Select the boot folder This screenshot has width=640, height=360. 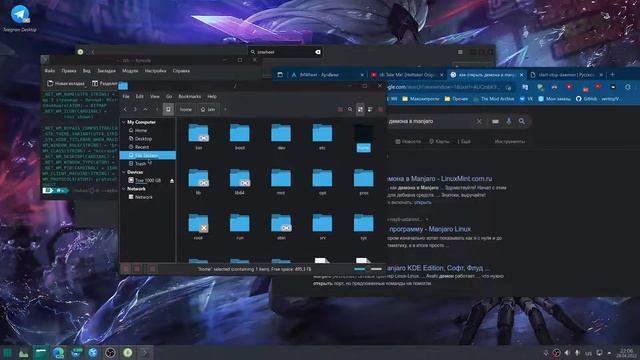(x=240, y=137)
